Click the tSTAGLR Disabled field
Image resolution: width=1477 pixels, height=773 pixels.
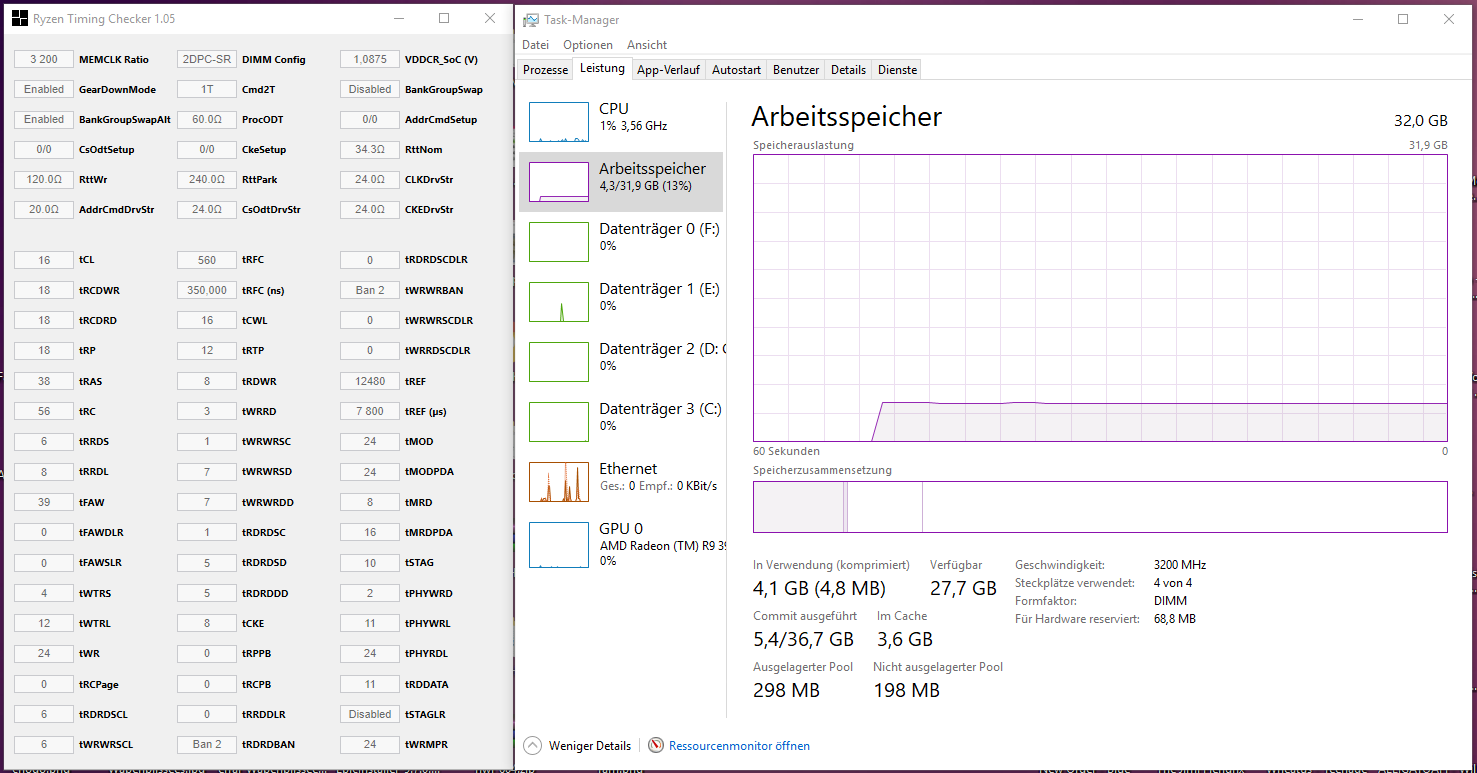point(370,714)
